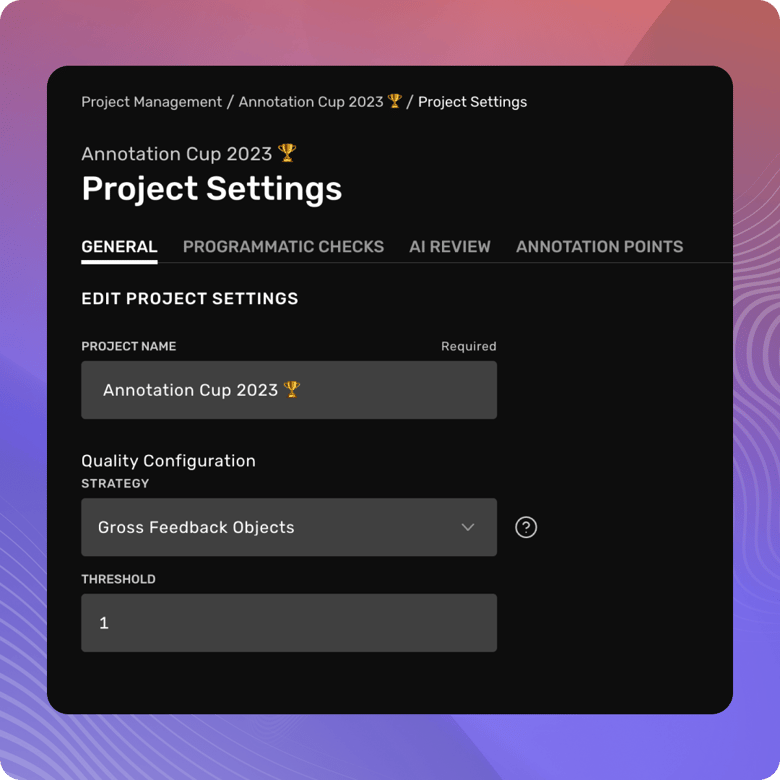Image resolution: width=780 pixels, height=780 pixels.
Task: Click the Strategy help question mark icon
Action: [526, 527]
